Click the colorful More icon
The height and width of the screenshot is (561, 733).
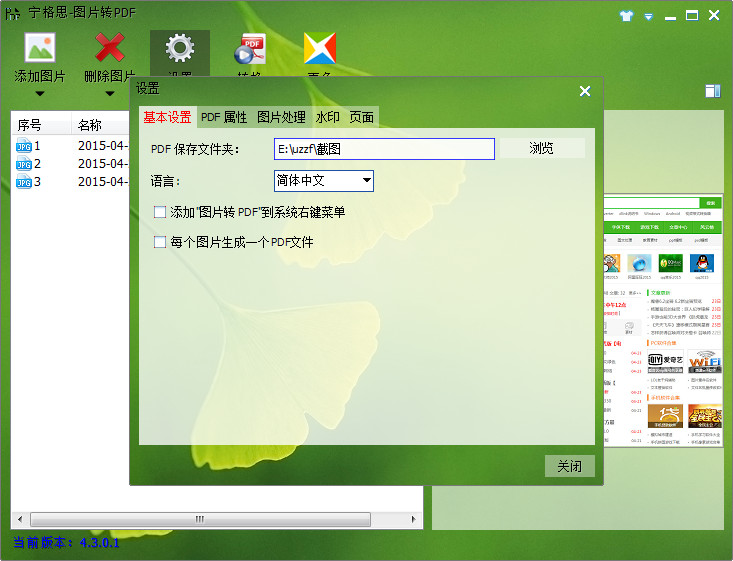click(319, 48)
